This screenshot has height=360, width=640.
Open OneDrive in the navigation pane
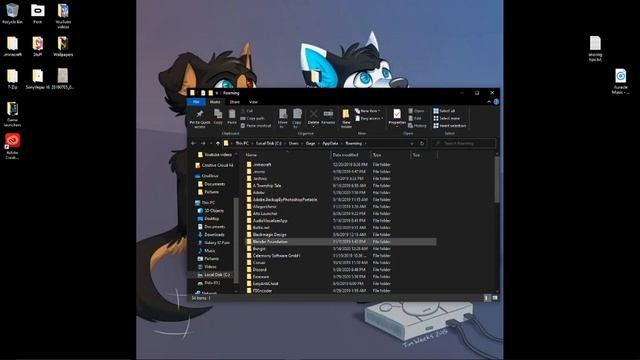click(209, 176)
